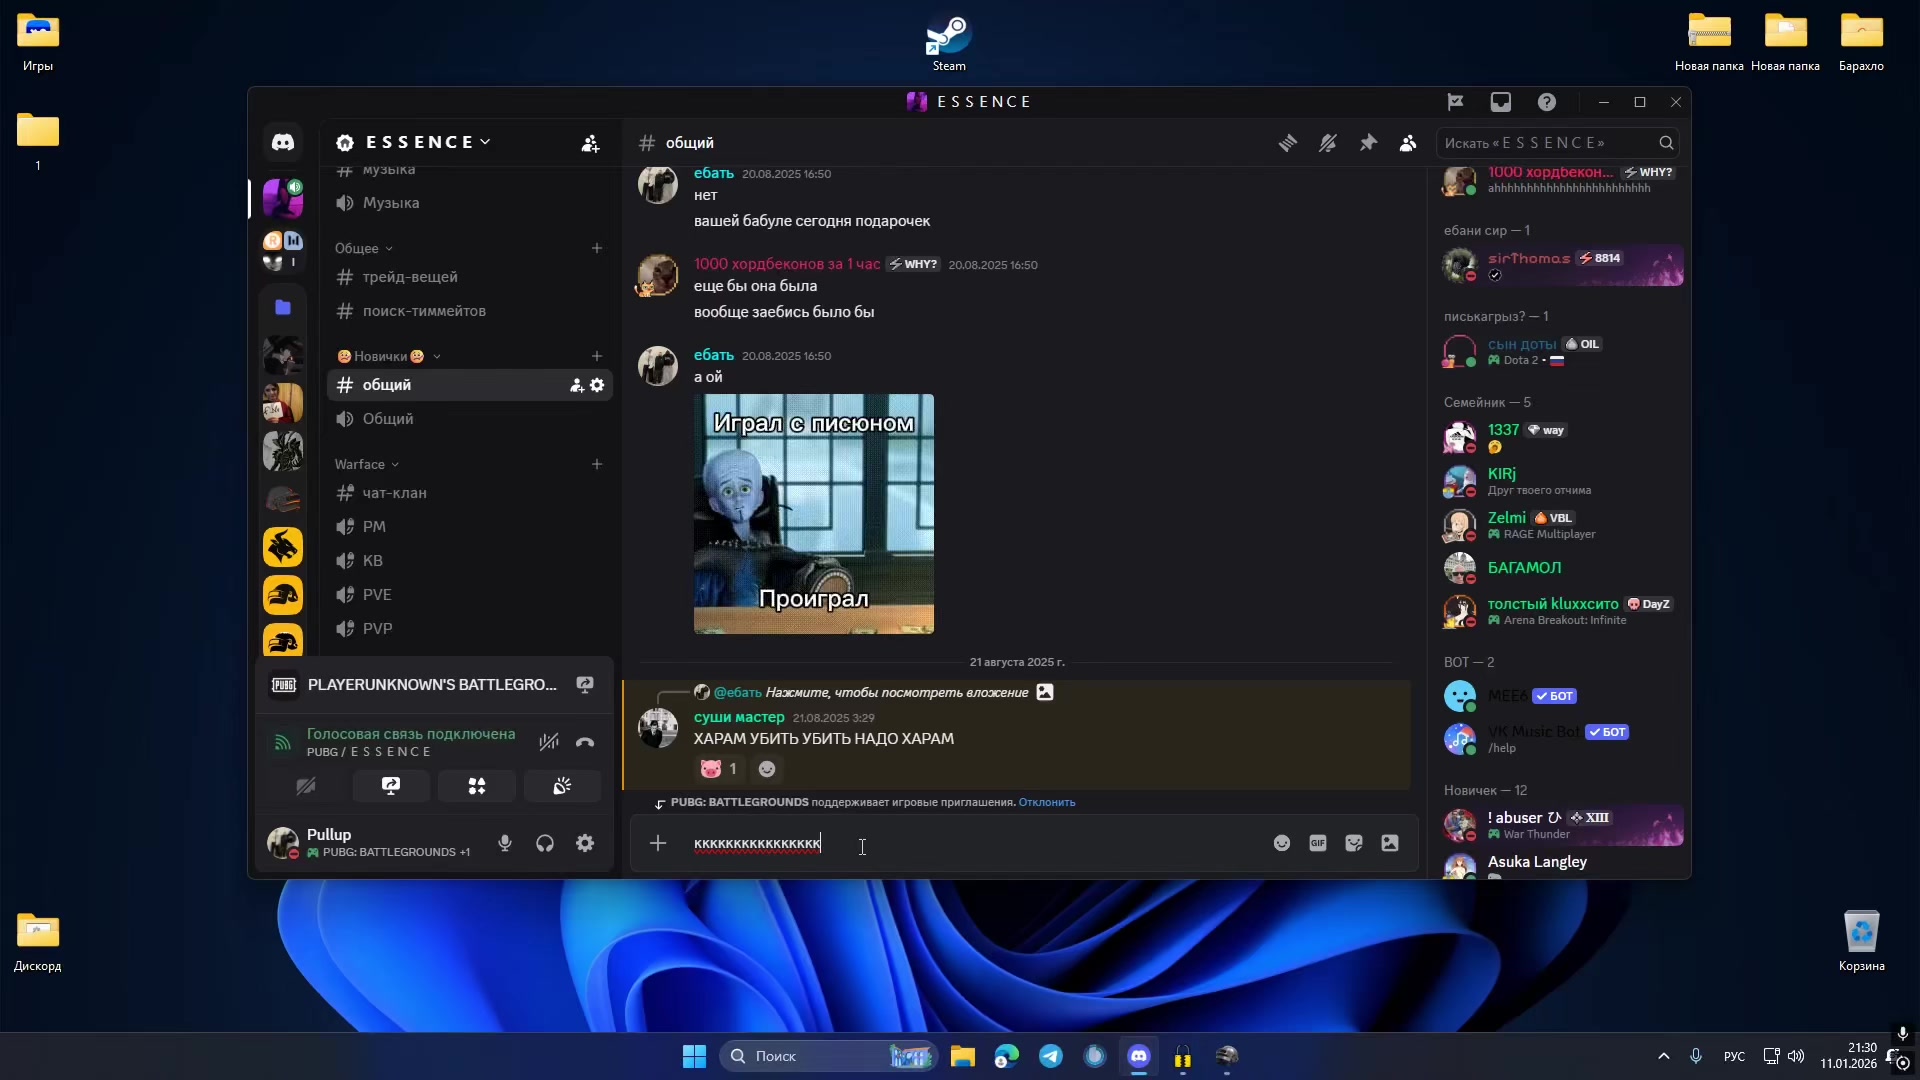Join the Общий voice channel
Image resolution: width=1920 pixels, height=1080 pixels.
click(x=470, y=419)
